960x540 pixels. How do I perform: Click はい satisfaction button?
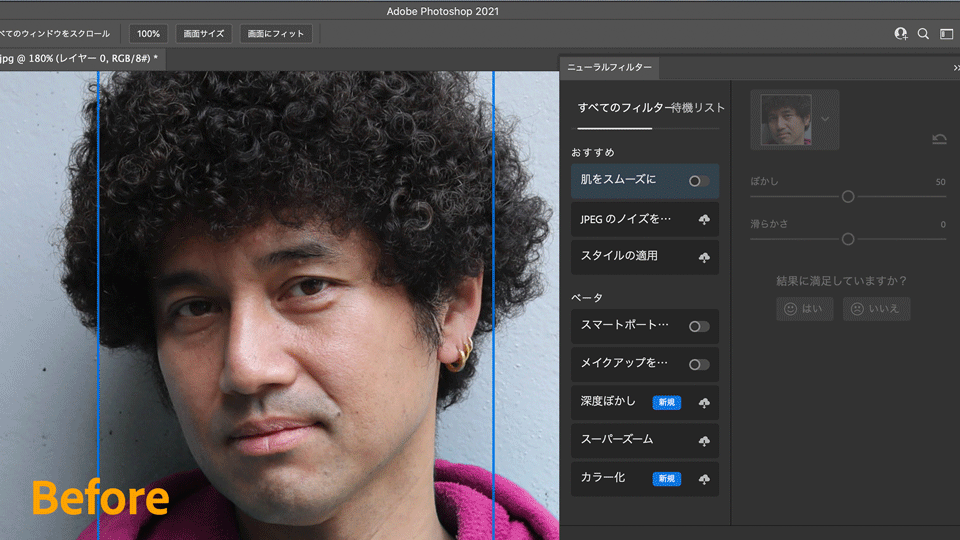pyautogui.click(x=804, y=309)
